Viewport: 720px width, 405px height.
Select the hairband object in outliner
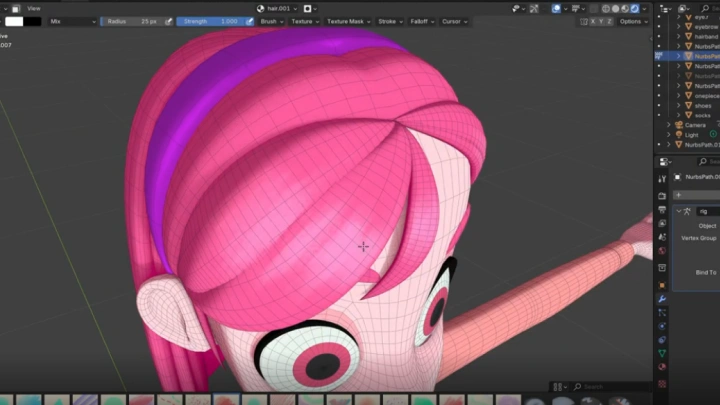click(x=706, y=37)
